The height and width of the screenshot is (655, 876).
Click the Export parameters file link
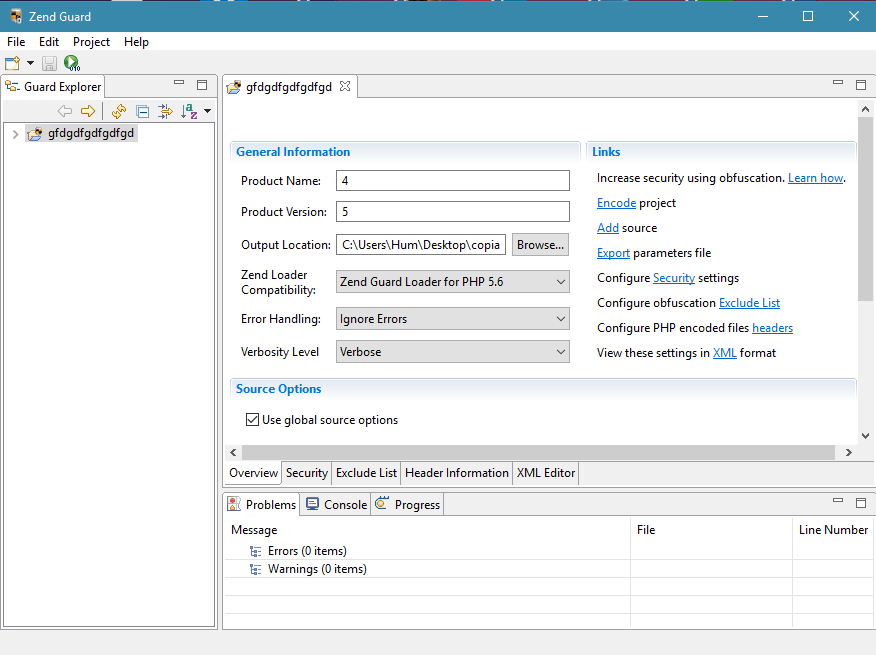(x=613, y=253)
